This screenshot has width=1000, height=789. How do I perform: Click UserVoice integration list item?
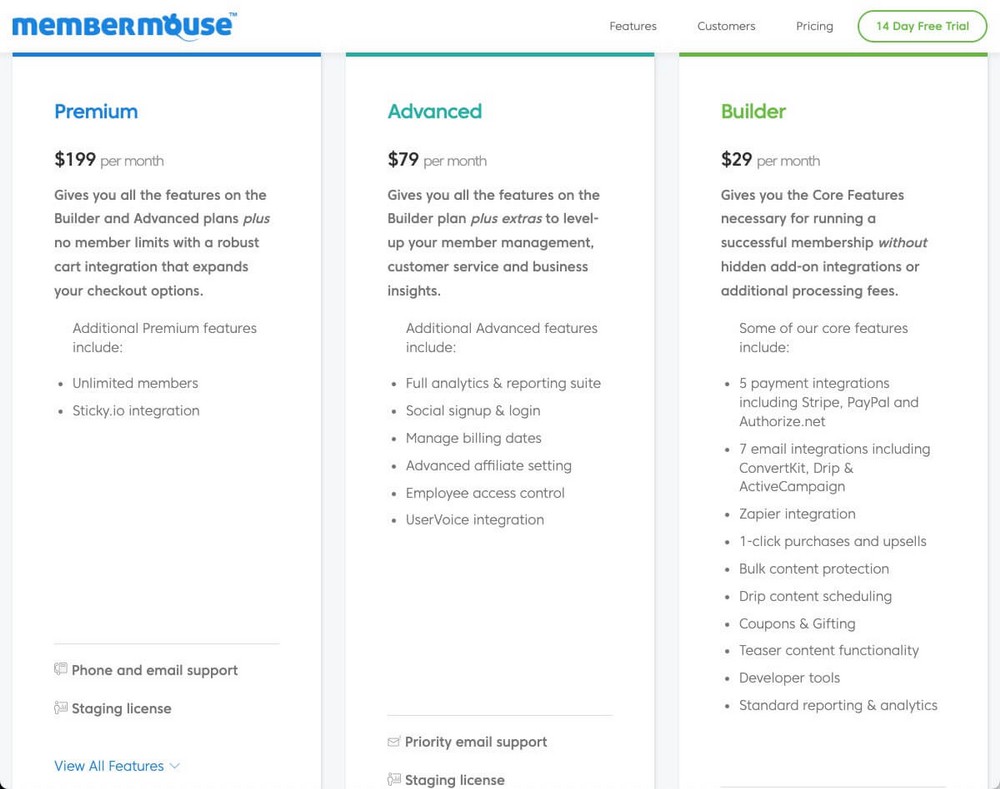pyautogui.click(x=475, y=519)
